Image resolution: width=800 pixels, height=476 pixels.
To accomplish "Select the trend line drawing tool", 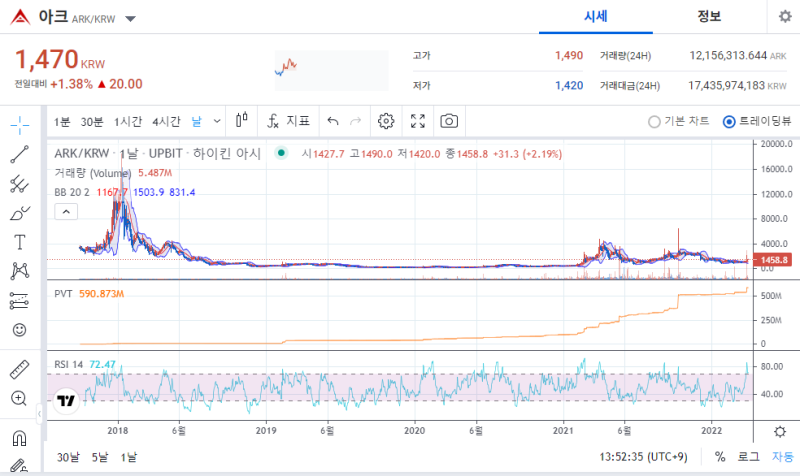I will 19,154.
